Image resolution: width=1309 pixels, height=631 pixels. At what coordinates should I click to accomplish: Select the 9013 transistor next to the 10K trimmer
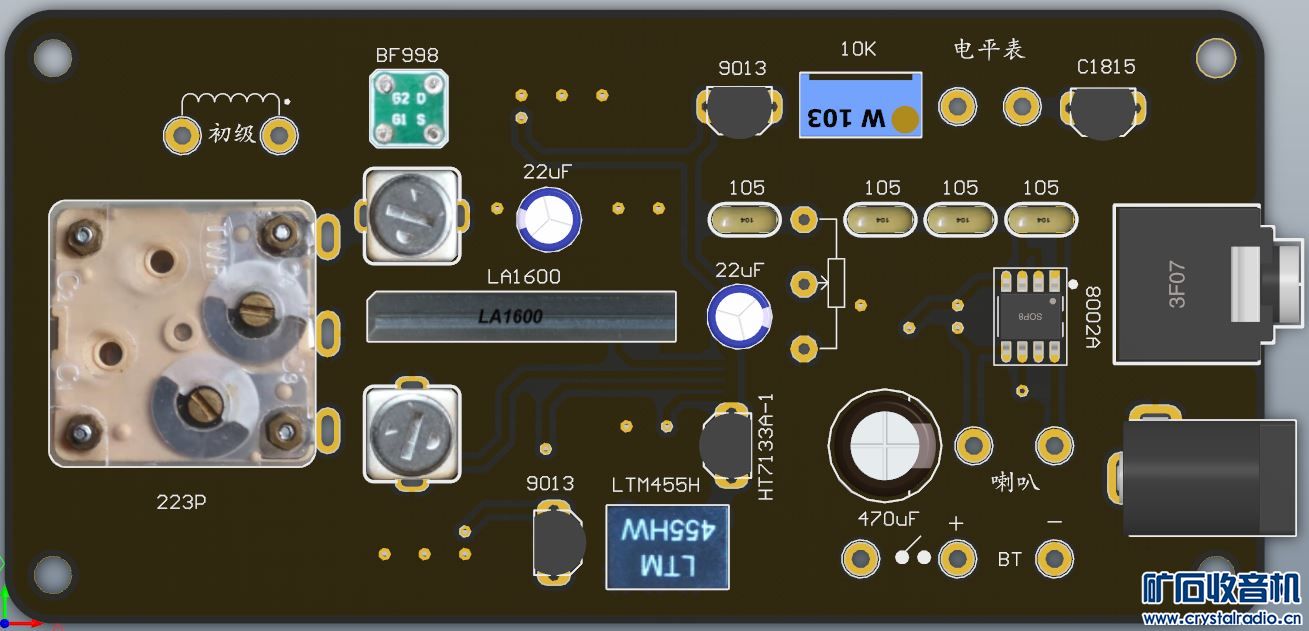click(740, 110)
